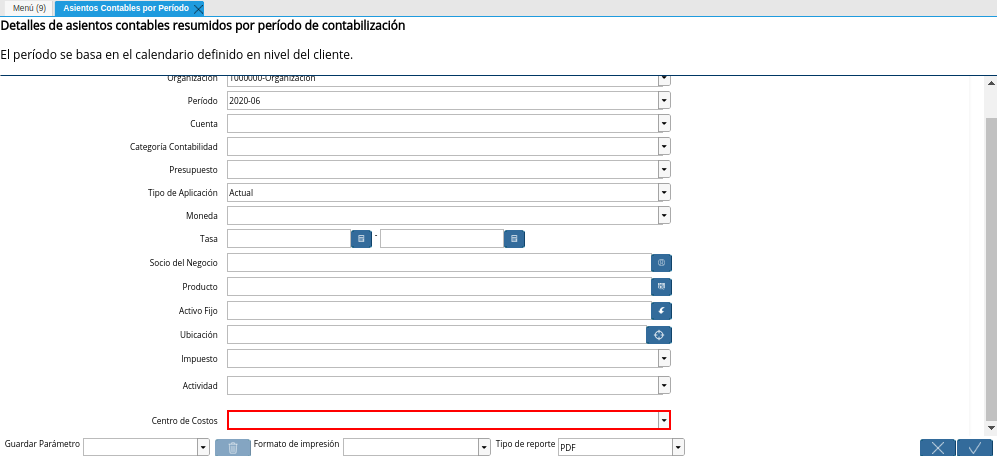Click the Activo Fijo text field
This screenshot has width=997, height=456.
(439, 311)
